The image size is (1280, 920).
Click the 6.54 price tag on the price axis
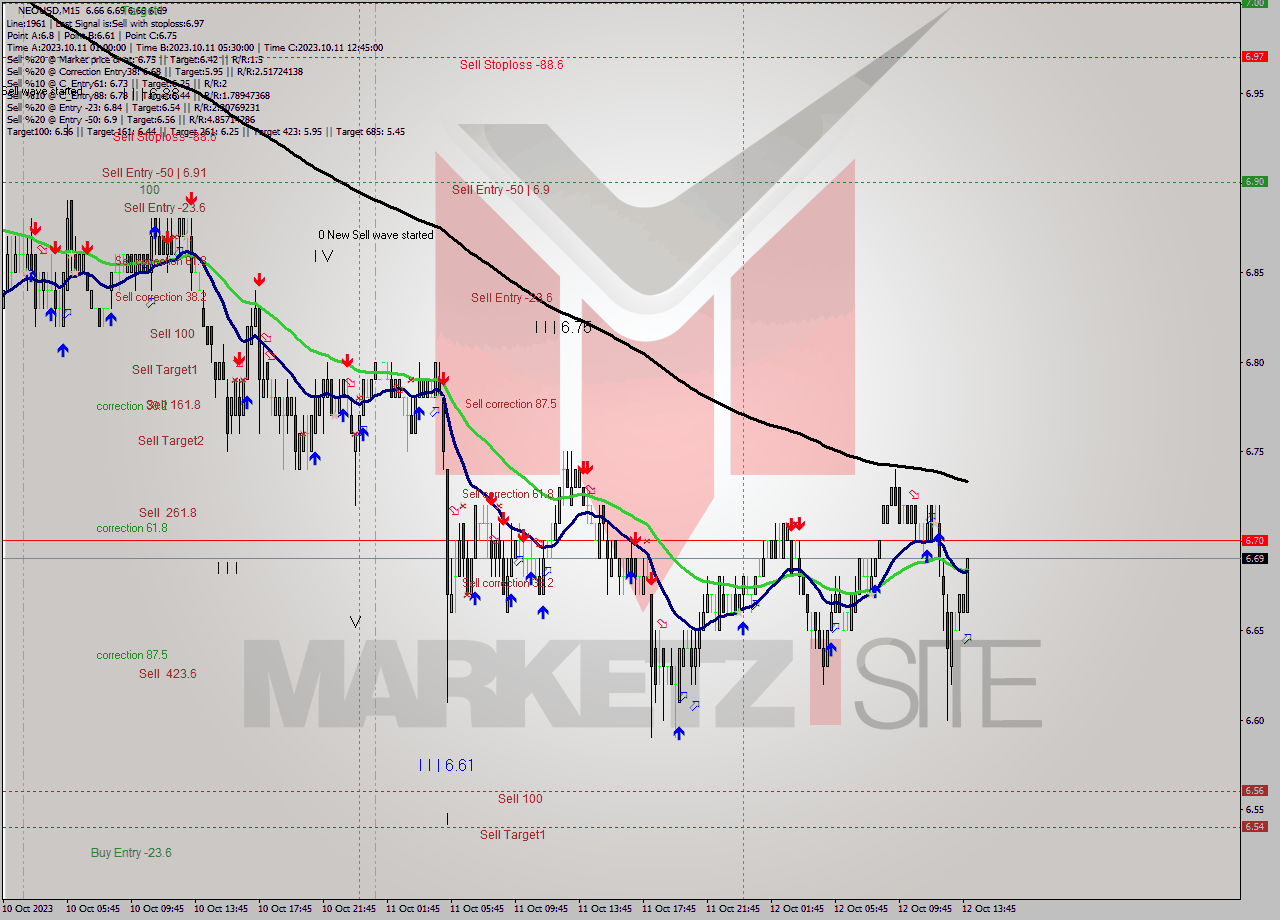pyautogui.click(x=1254, y=827)
